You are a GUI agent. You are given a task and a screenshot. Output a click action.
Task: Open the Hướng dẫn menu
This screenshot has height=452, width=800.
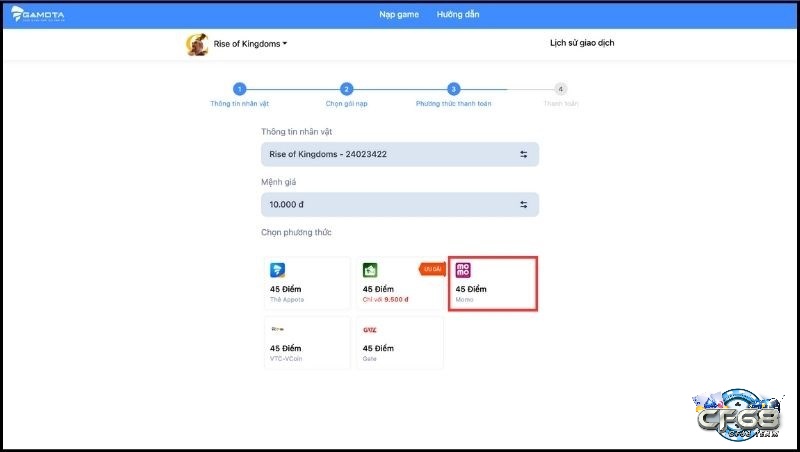click(x=458, y=14)
